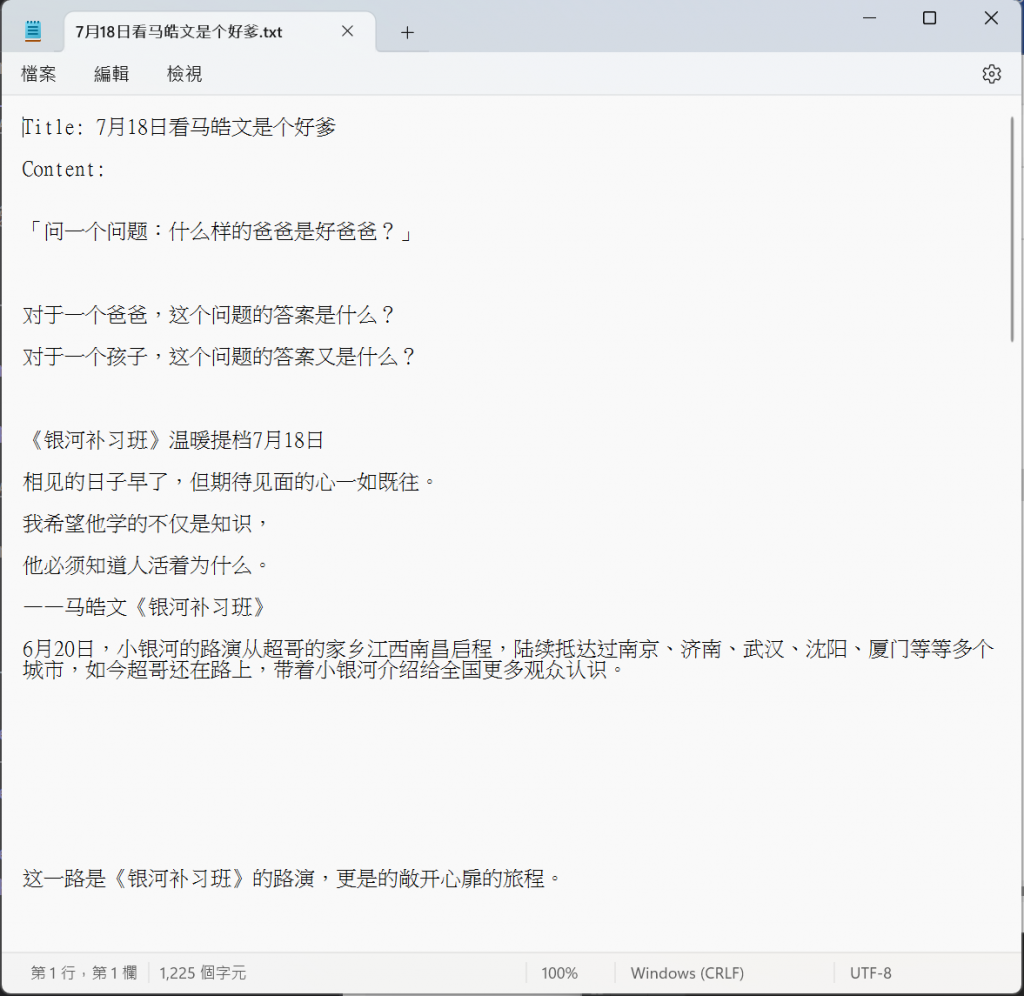Image resolution: width=1024 pixels, height=996 pixels.
Task: Click the paragraph starting 6月20日，小银河的路演
Action: point(508,659)
